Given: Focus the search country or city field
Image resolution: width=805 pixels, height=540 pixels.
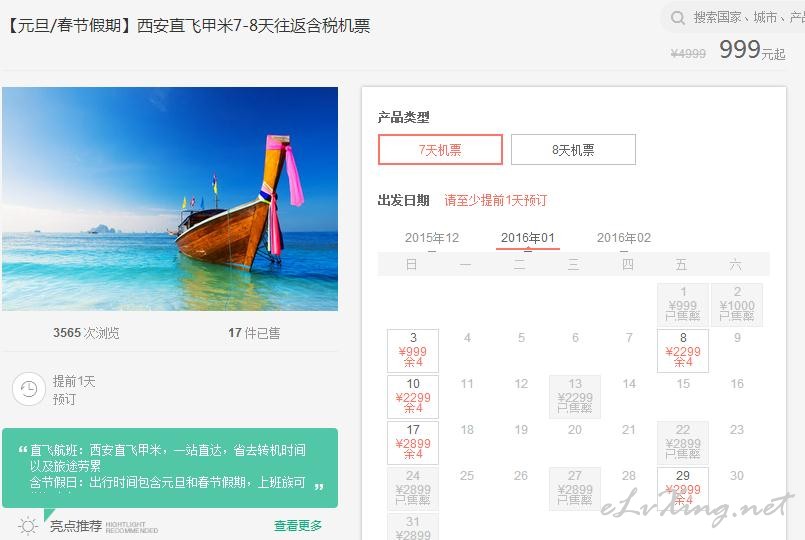Looking at the screenshot, I should 739,18.
